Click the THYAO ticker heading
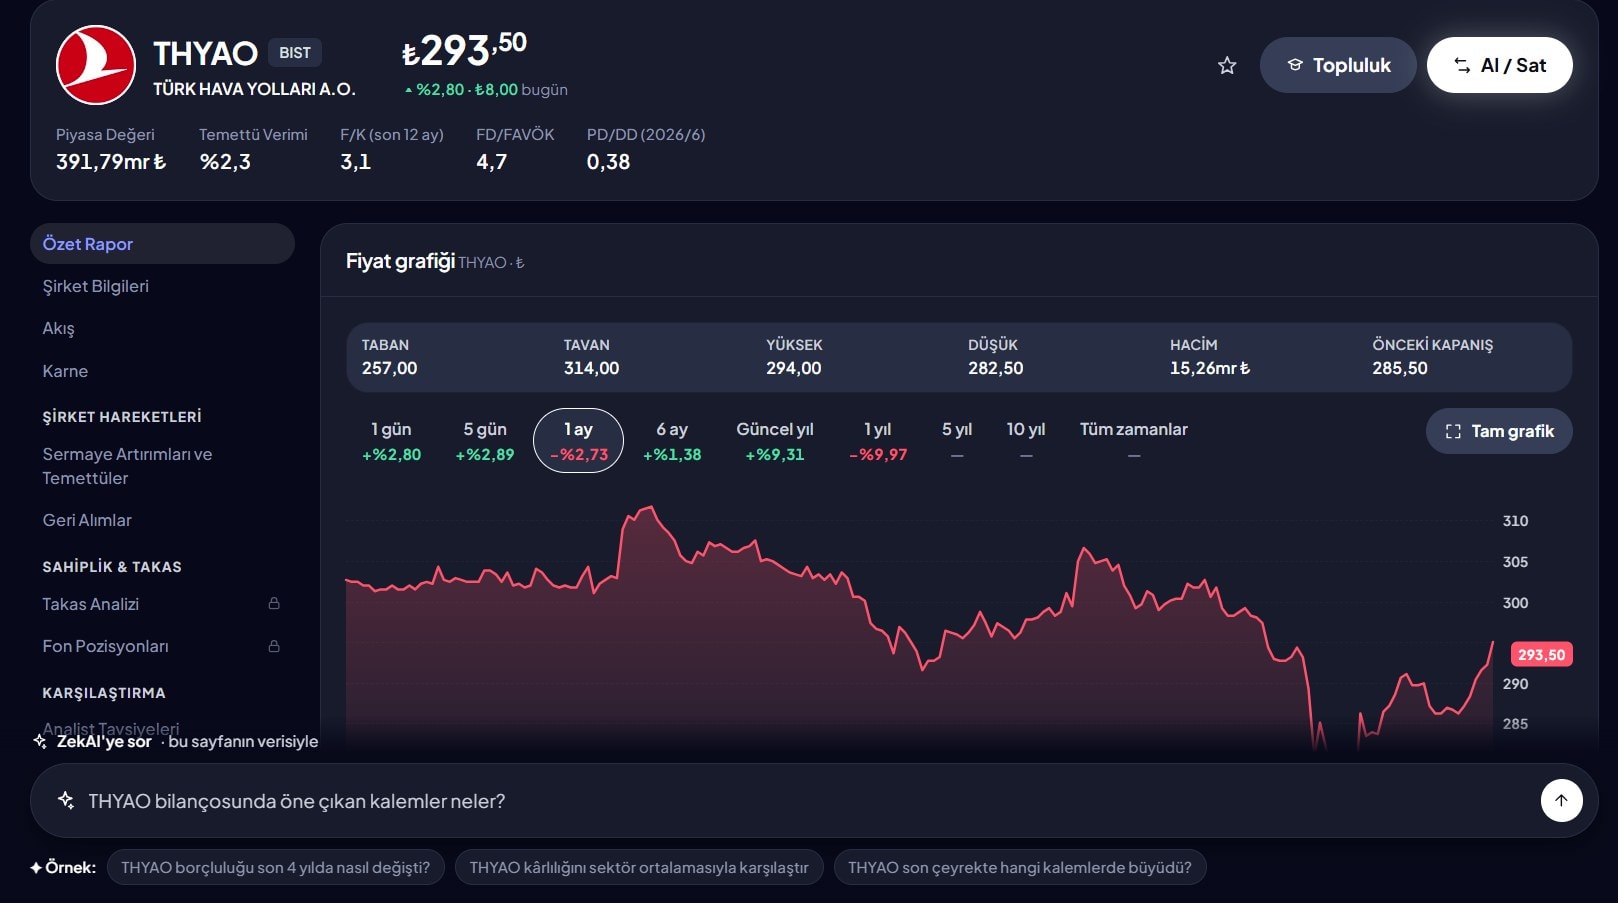 tap(205, 53)
